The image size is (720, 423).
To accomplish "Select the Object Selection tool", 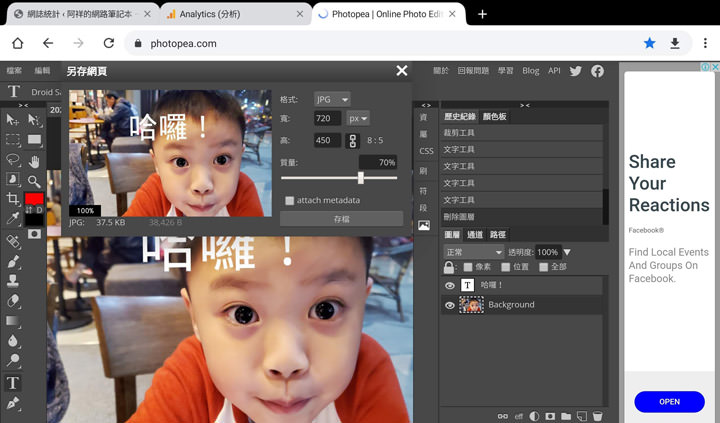I will (x=12, y=179).
